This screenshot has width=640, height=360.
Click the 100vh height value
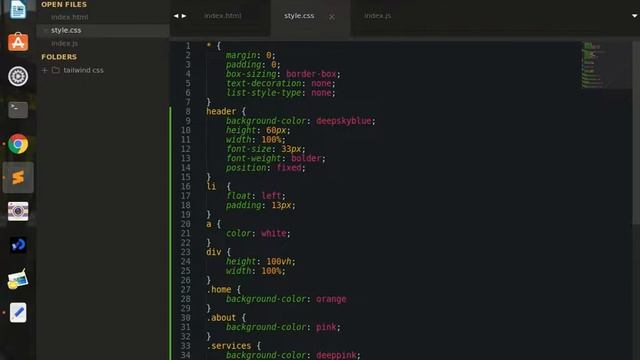coord(279,262)
